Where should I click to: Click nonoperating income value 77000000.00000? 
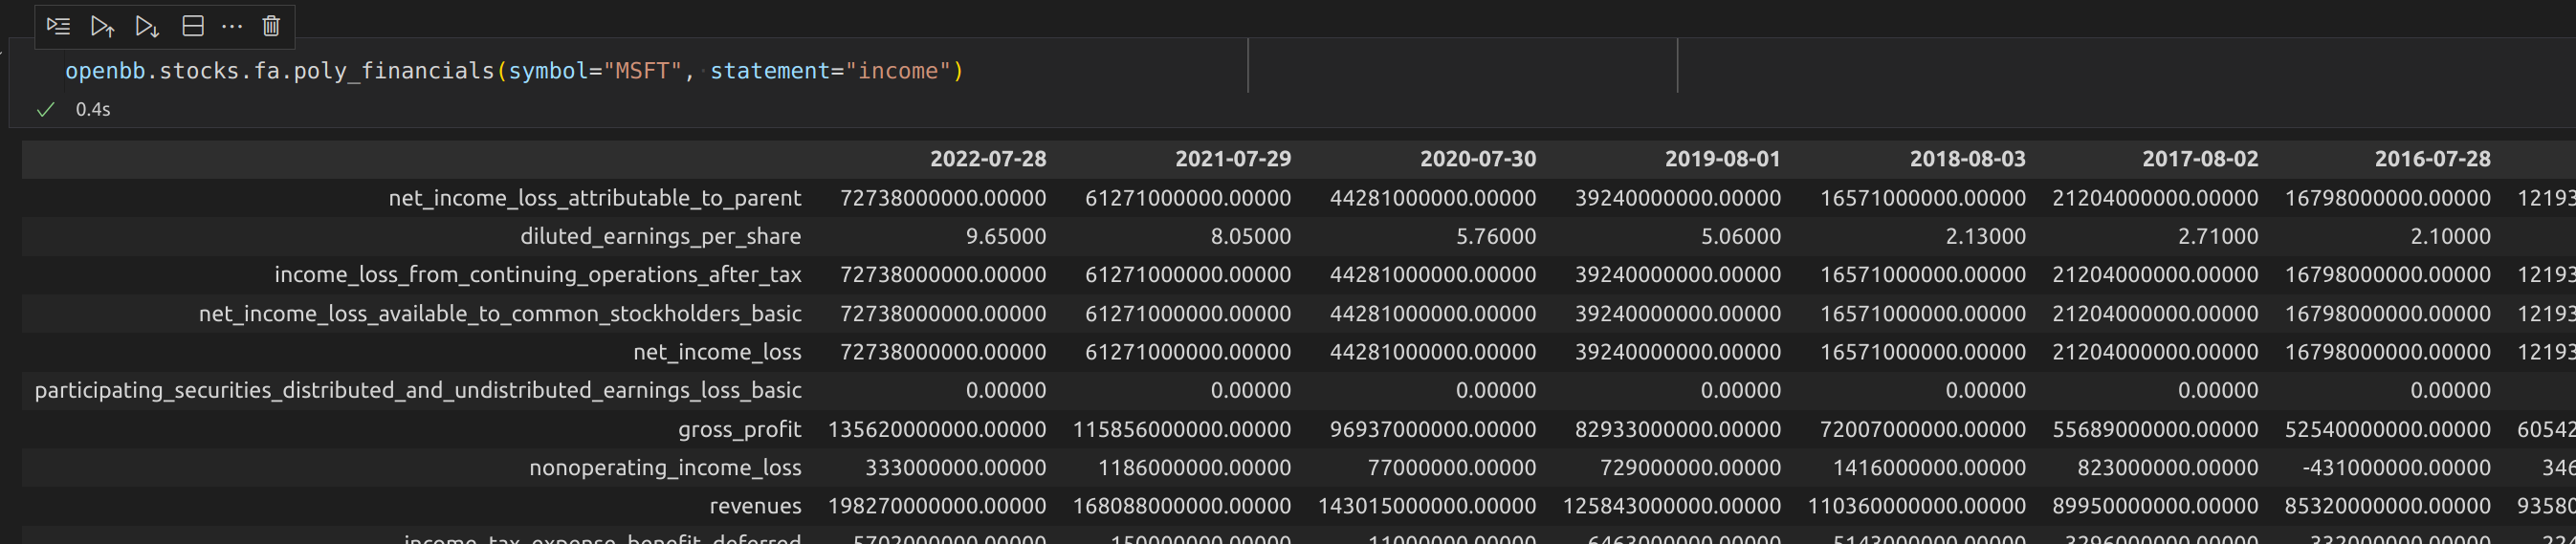tap(1452, 468)
